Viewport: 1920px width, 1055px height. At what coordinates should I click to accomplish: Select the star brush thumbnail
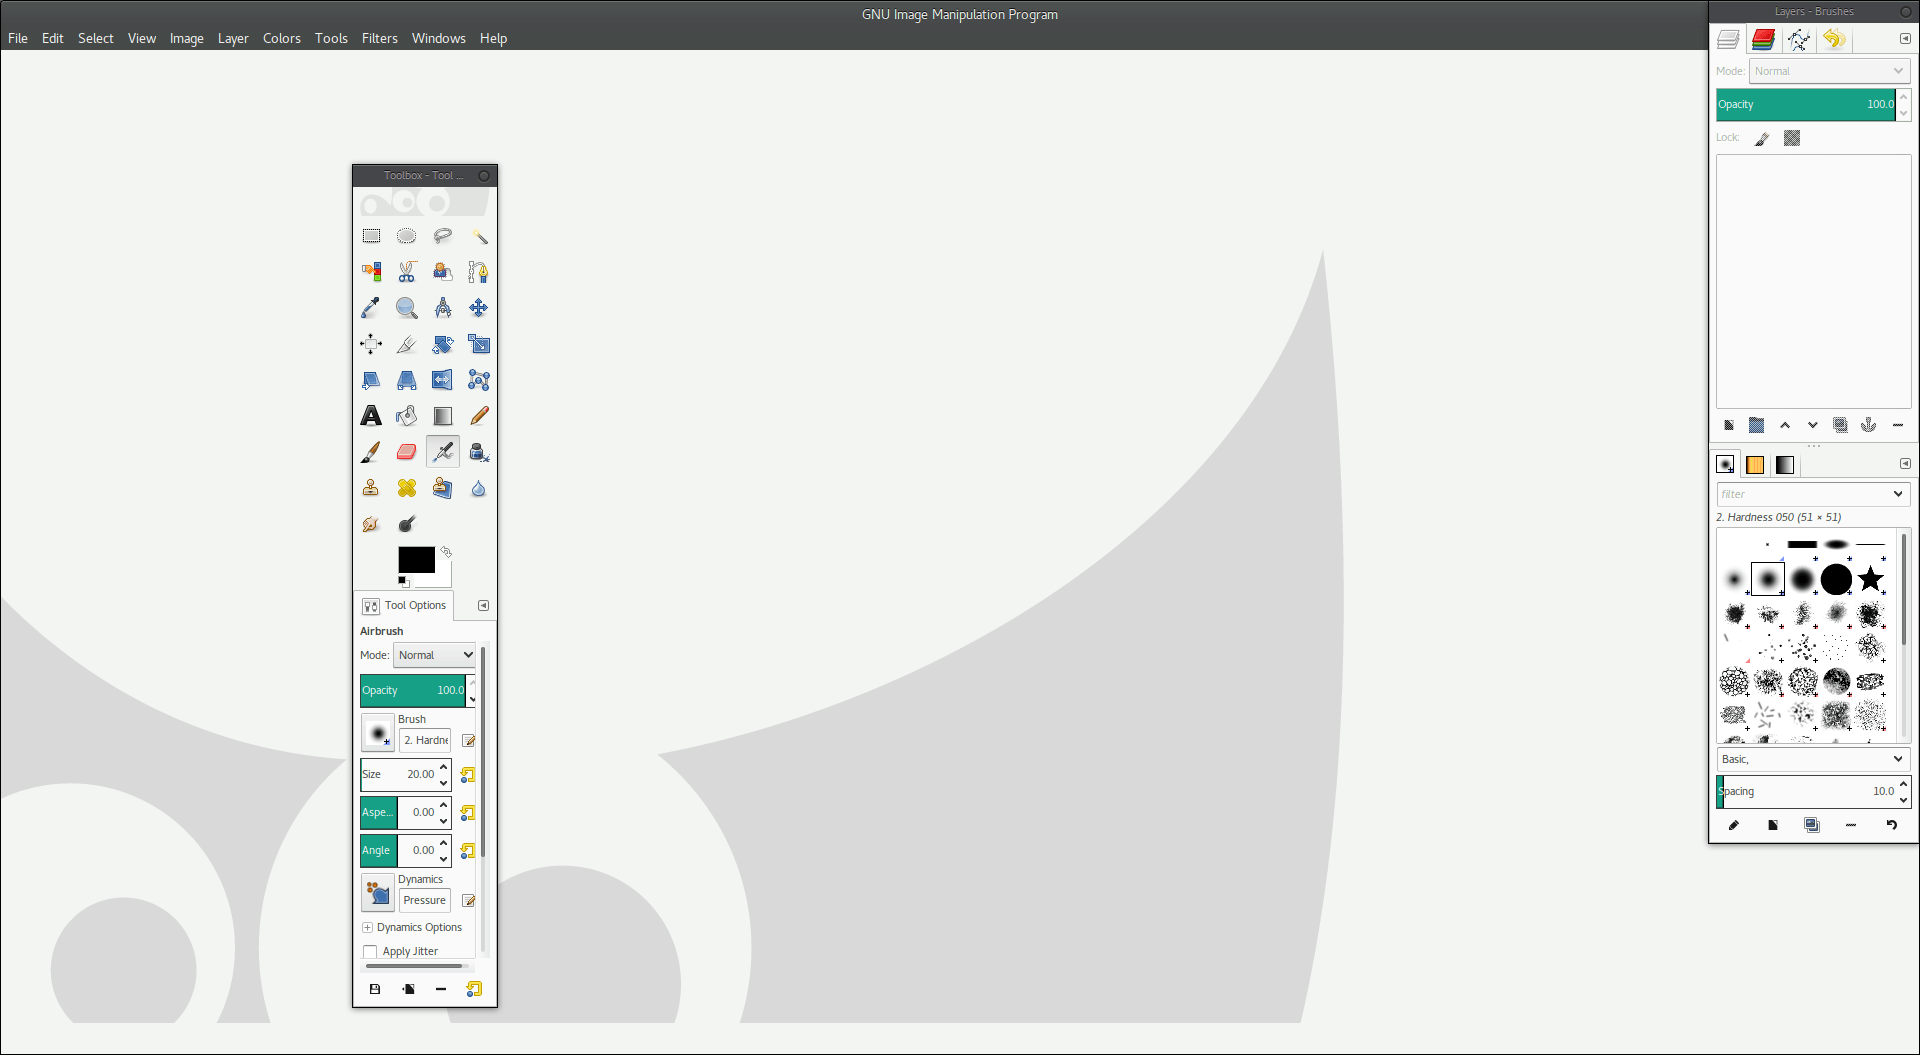[x=1870, y=579]
